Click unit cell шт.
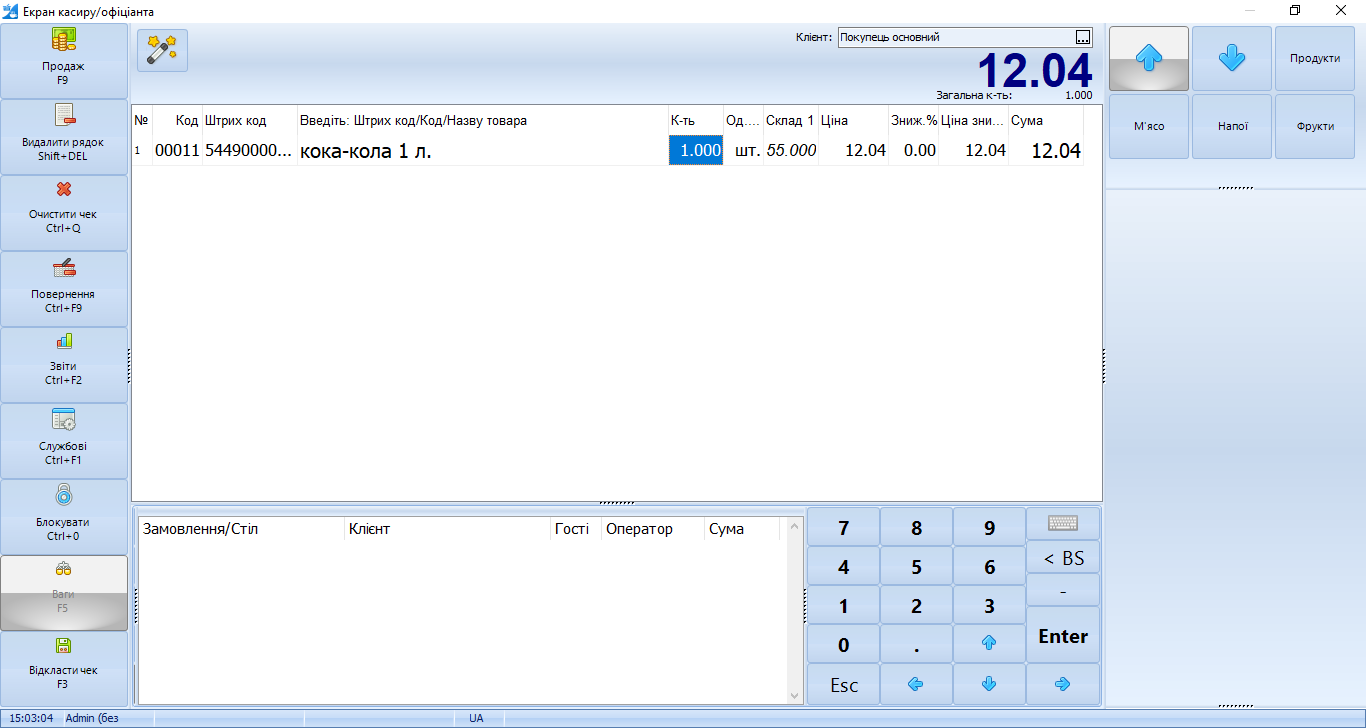 [x=743, y=151]
